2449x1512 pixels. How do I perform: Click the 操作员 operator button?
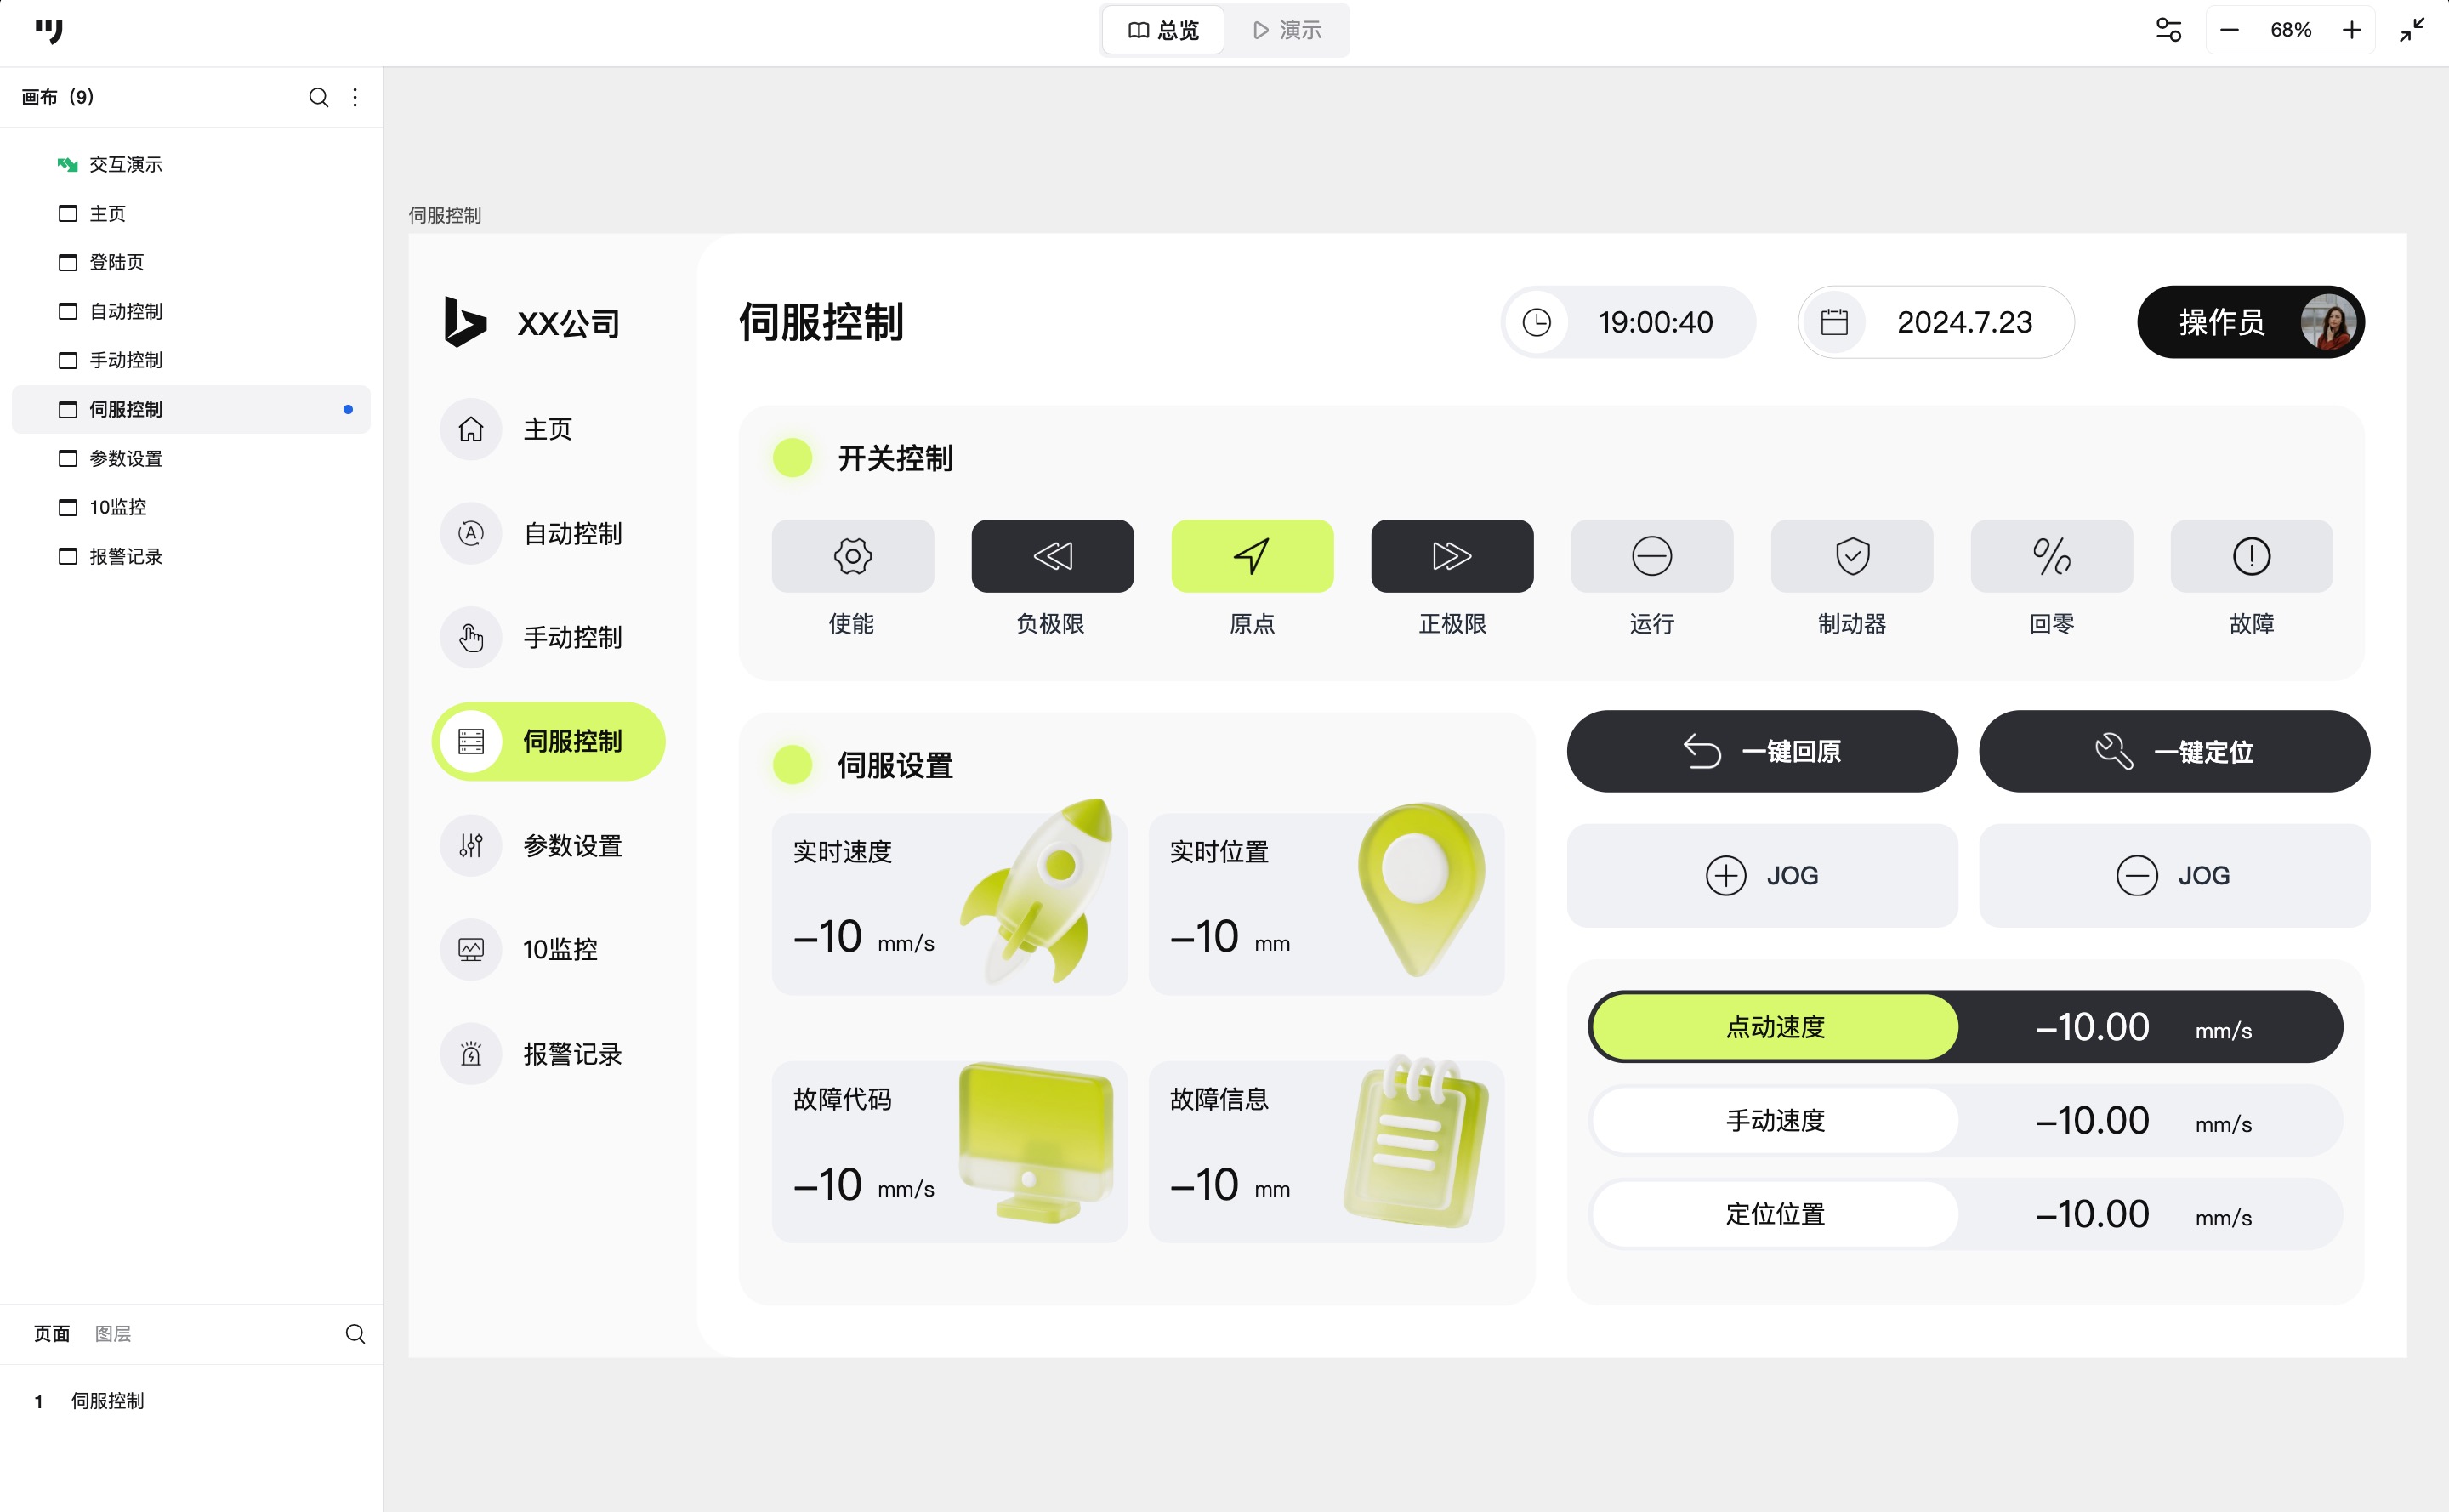point(2251,322)
